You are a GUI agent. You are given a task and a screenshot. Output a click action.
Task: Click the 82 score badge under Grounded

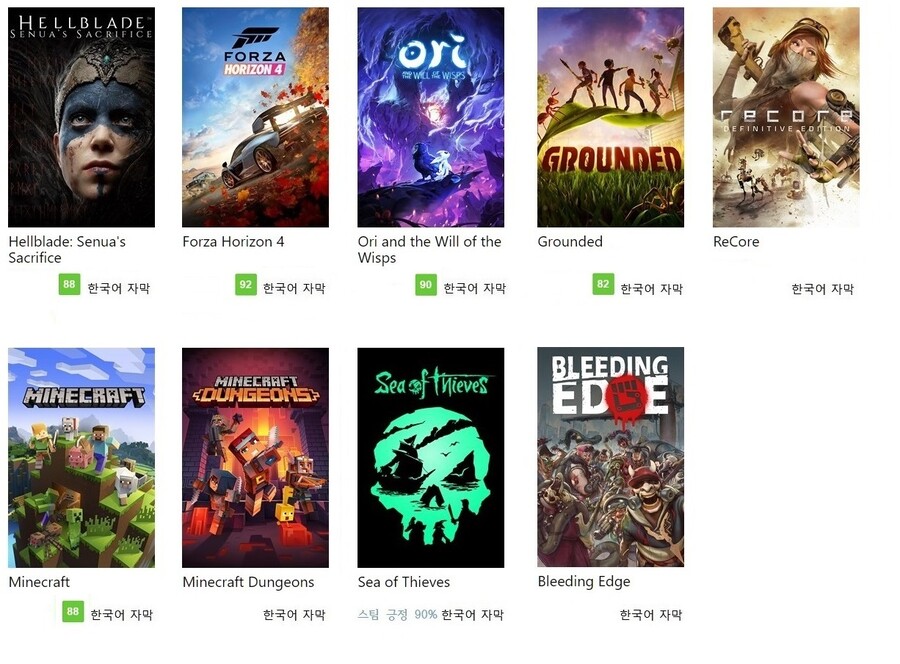tap(603, 284)
